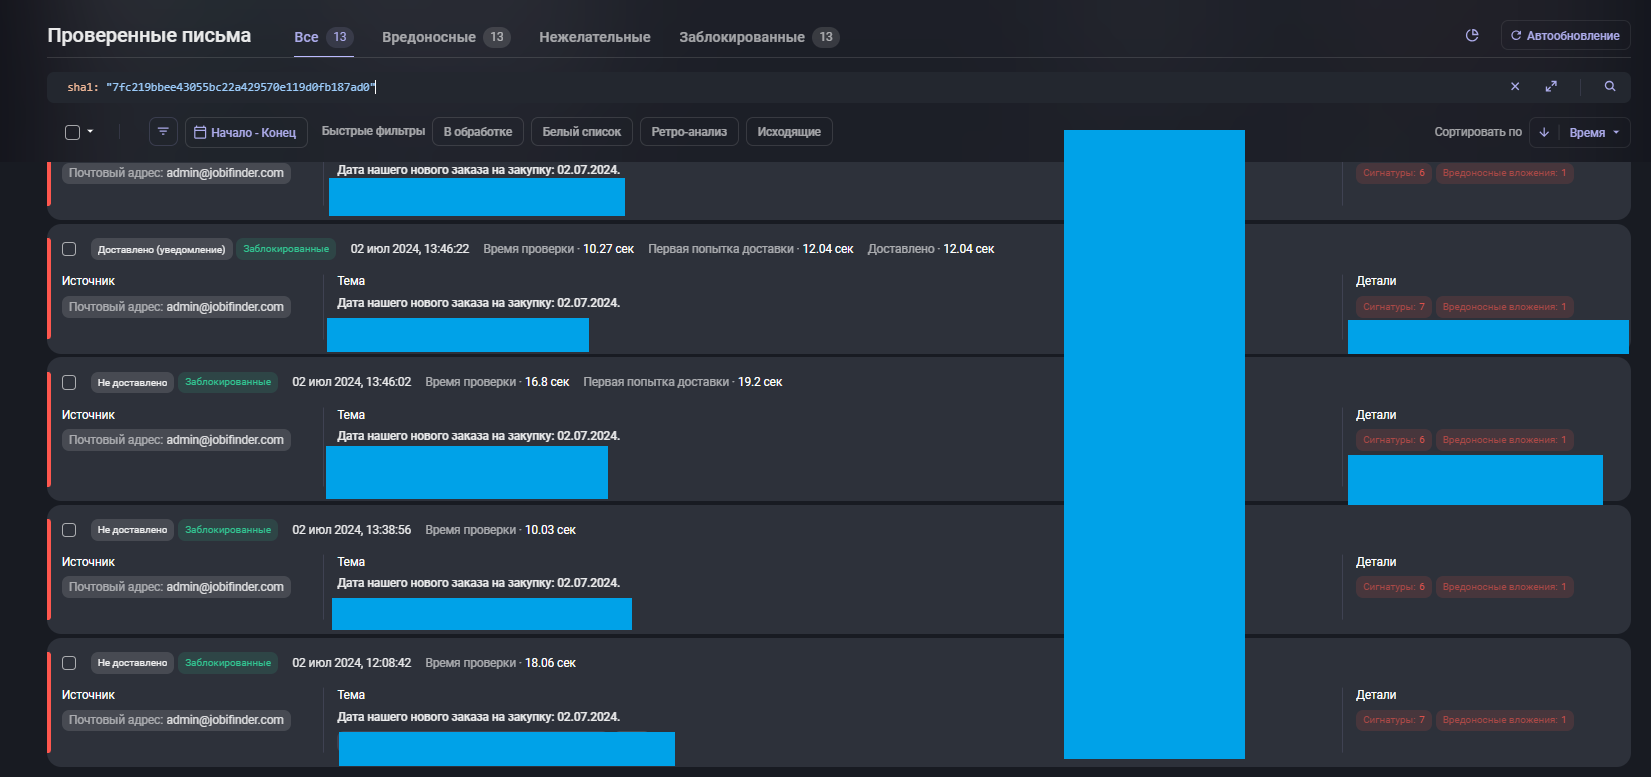
Task: Select the email from 13:46:22
Action: tap(69, 249)
